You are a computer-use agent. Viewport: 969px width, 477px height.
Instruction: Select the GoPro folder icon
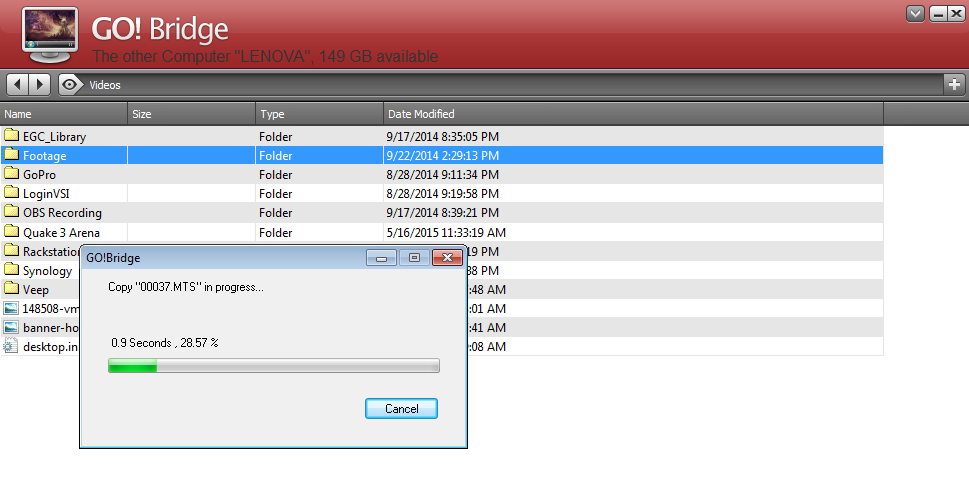pos(11,174)
